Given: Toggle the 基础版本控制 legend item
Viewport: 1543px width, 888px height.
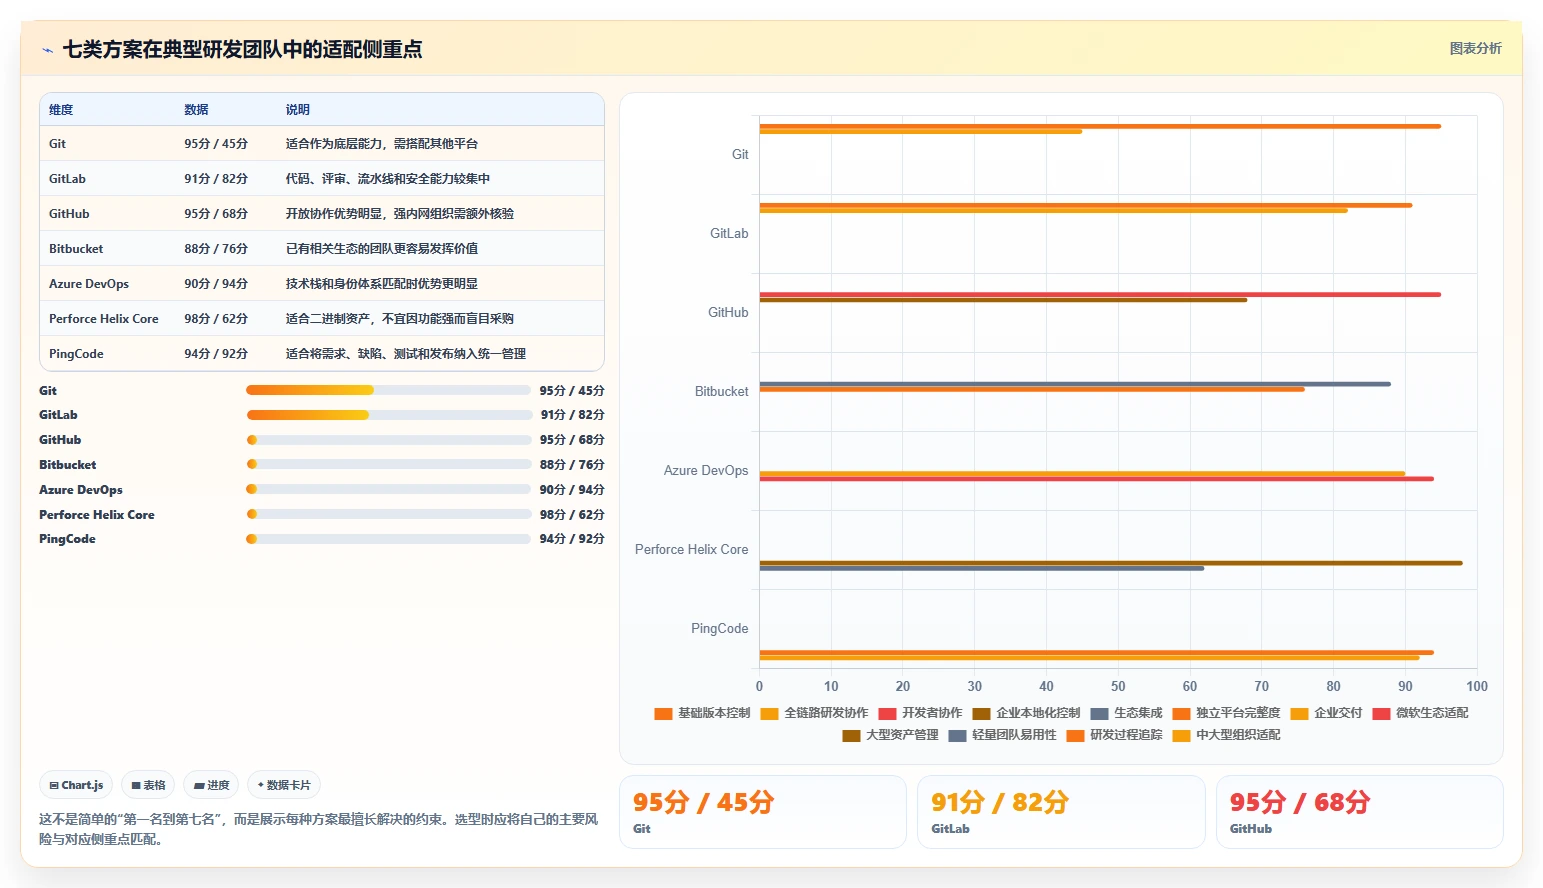Looking at the screenshot, I should click(x=702, y=713).
